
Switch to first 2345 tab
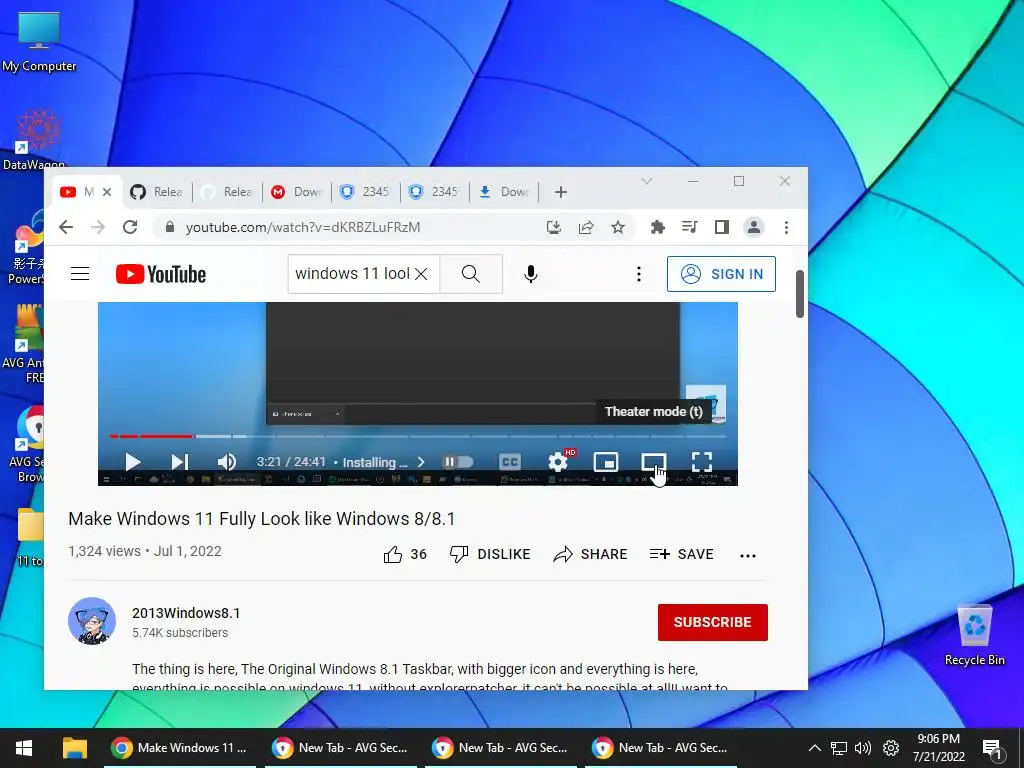pos(366,192)
